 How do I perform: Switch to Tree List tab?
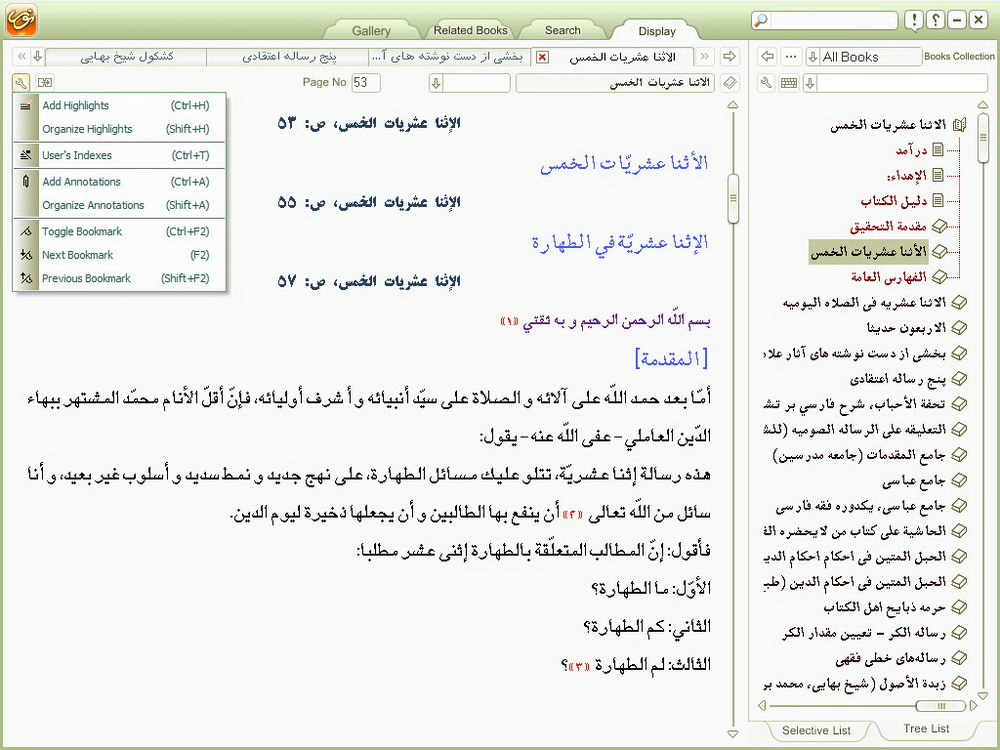coord(926,728)
